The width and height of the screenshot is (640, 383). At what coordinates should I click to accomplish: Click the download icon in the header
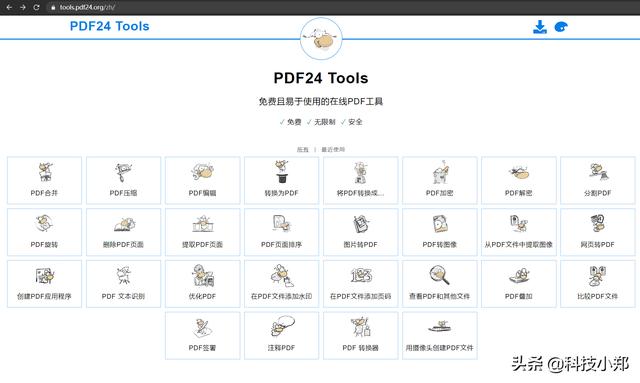(x=540, y=27)
